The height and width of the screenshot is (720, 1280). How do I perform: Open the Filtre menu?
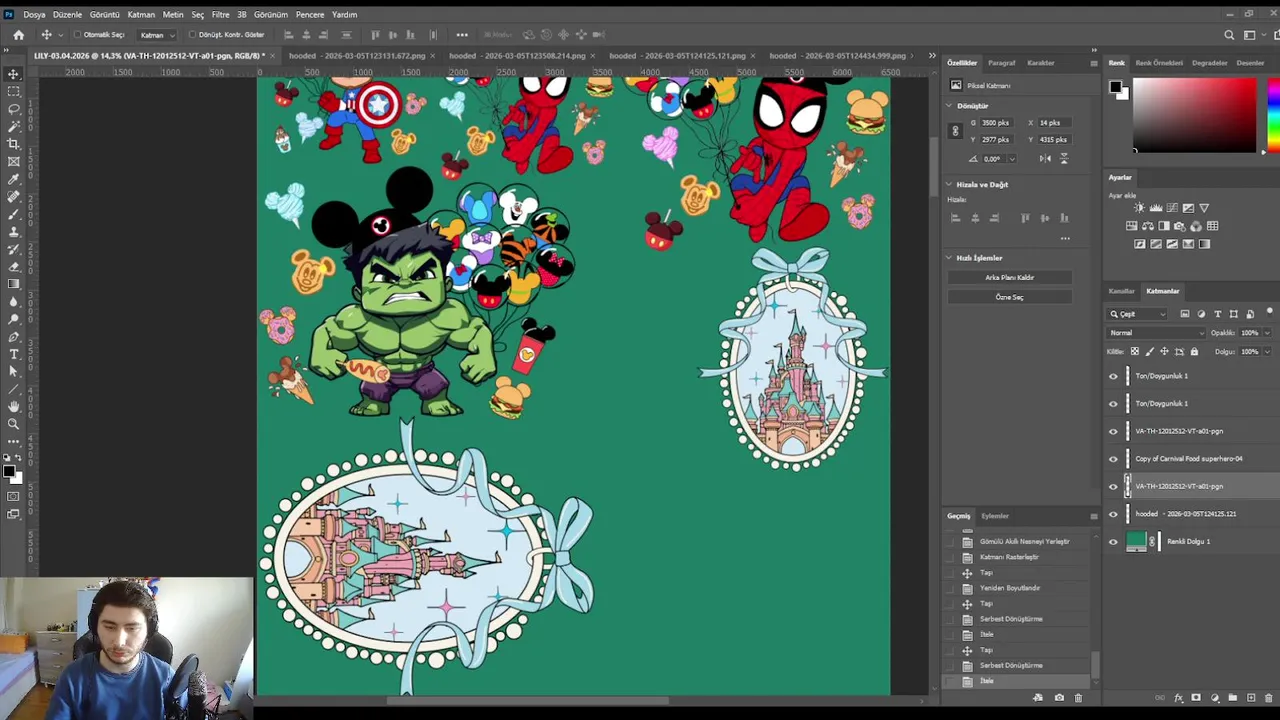(x=220, y=15)
